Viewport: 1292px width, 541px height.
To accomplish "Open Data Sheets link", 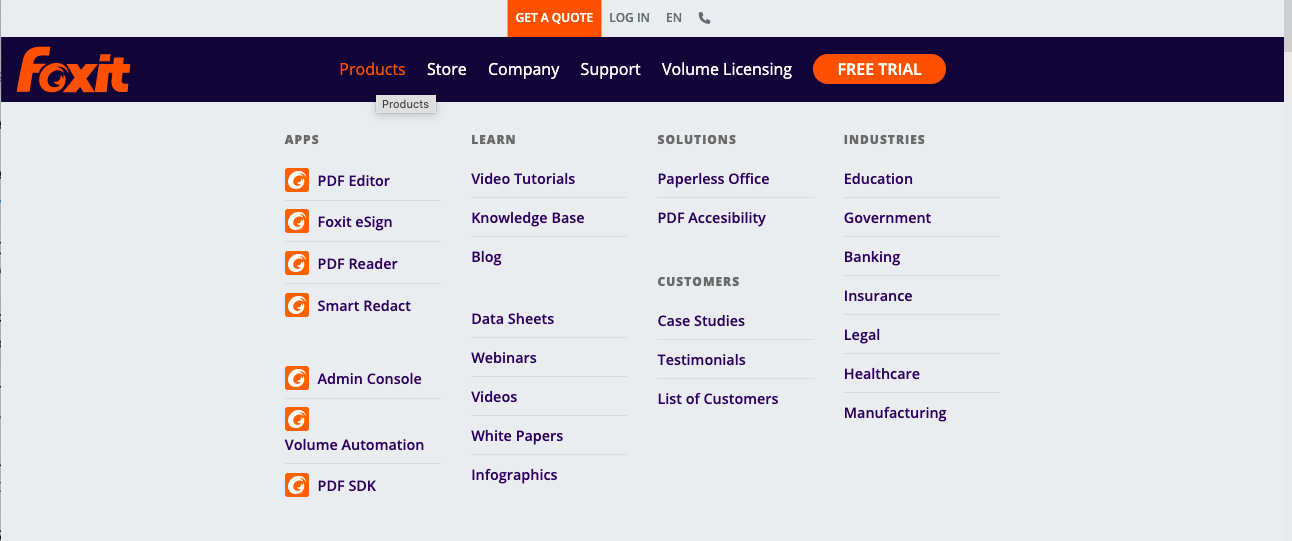I will 512,319.
